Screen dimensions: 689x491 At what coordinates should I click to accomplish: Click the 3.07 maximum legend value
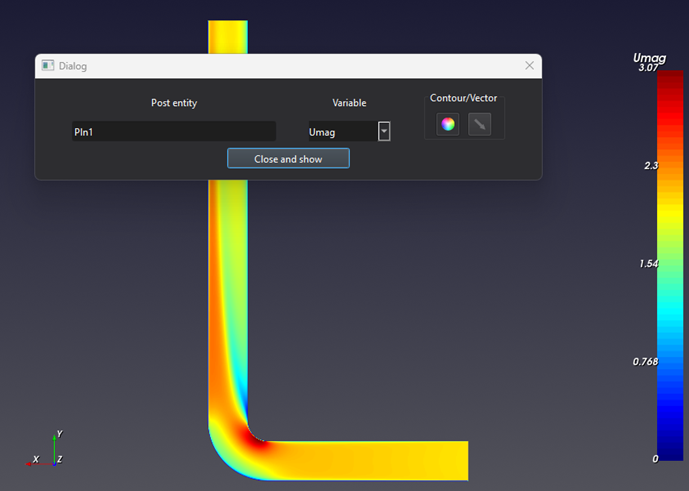click(x=647, y=69)
